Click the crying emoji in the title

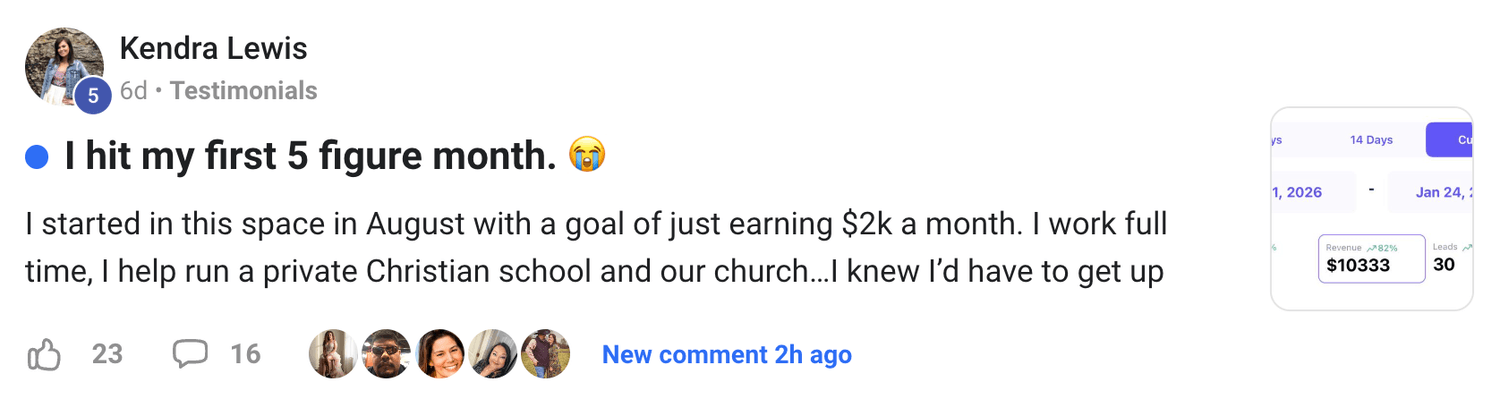pyautogui.click(x=587, y=156)
